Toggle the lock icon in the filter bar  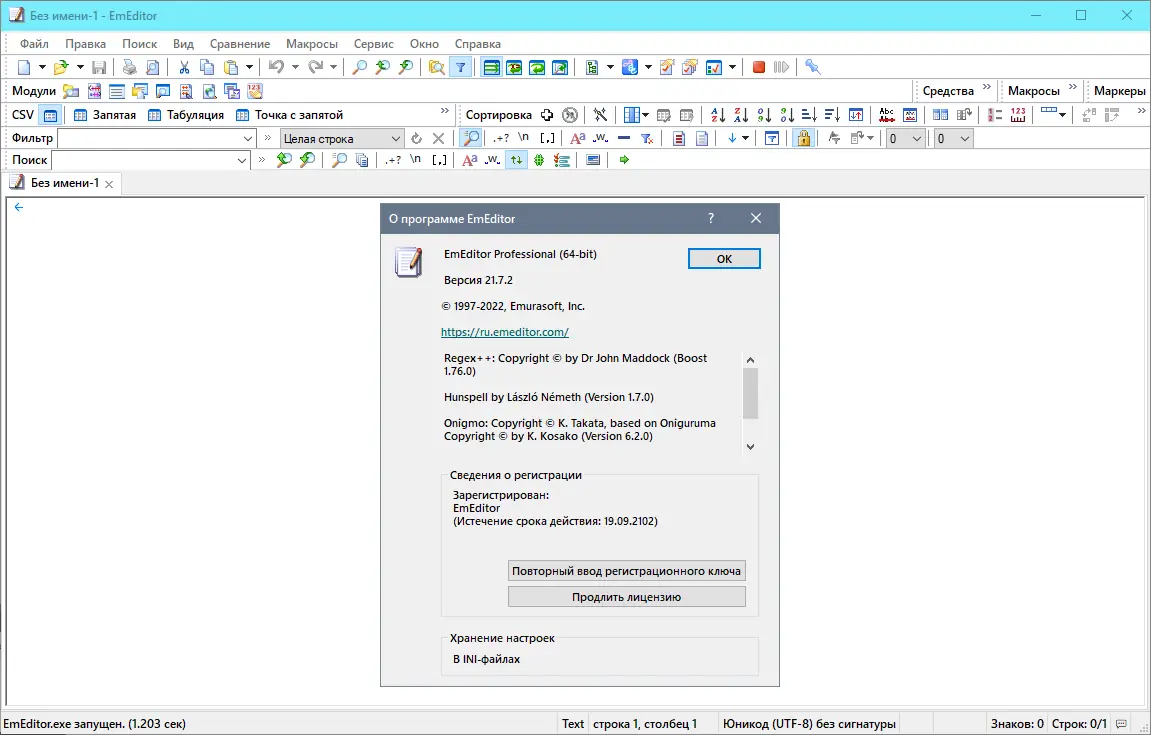pyautogui.click(x=804, y=138)
